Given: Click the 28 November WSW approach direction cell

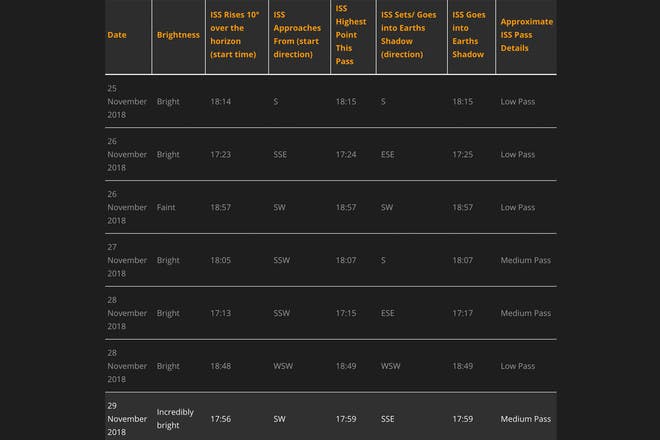Looking at the screenshot, I should pos(283,366).
